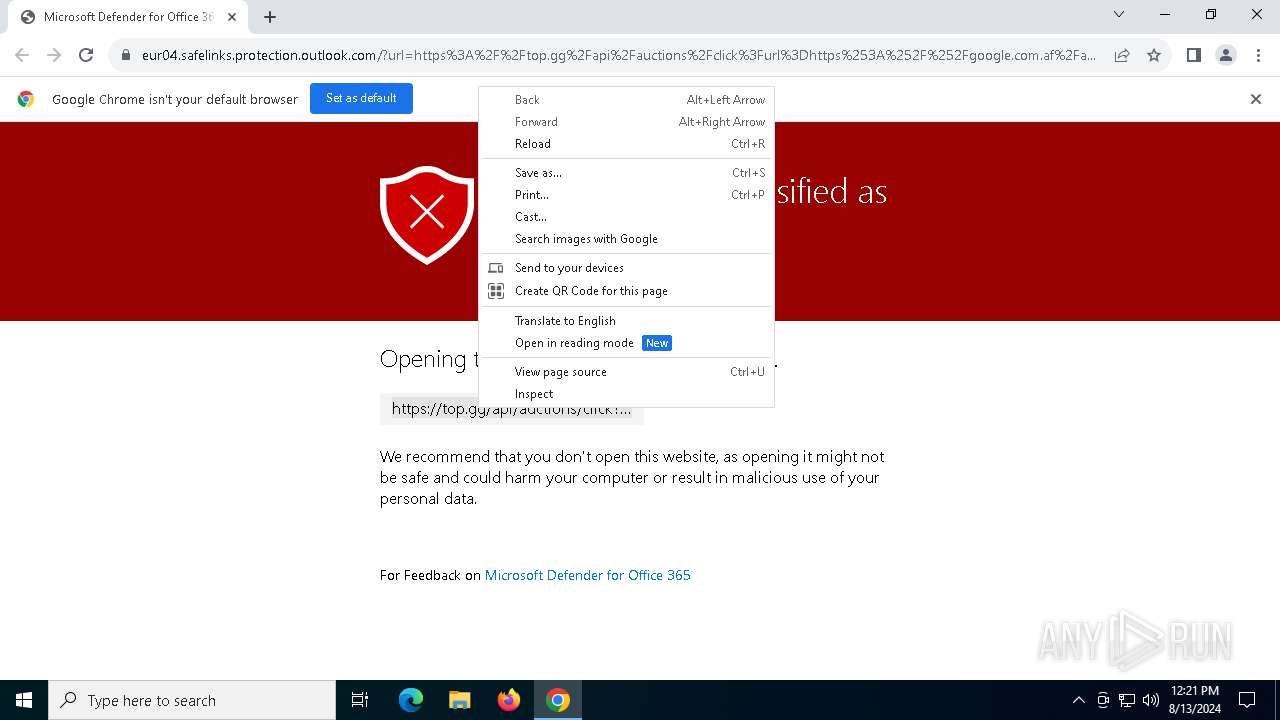Select Translate to English
Image resolution: width=1280 pixels, height=720 pixels.
click(626, 321)
